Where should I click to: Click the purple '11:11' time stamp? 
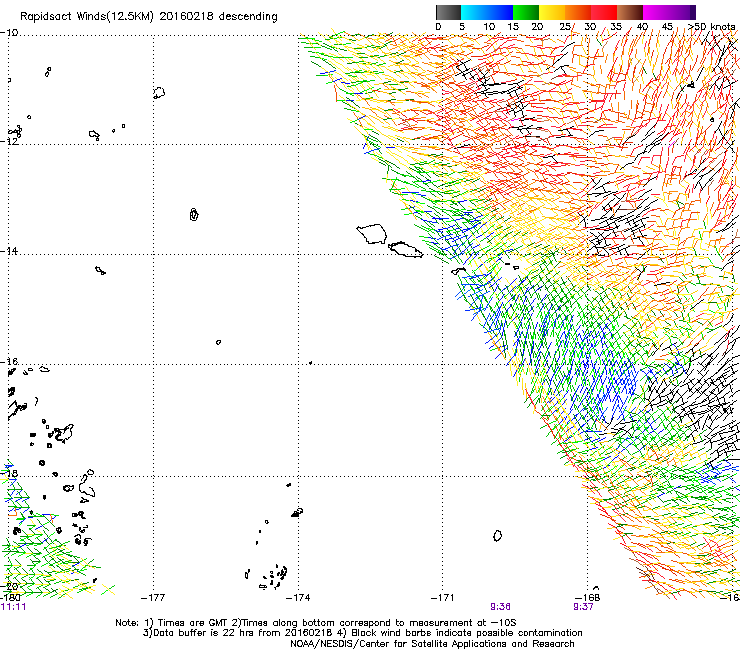click(x=14, y=607)
